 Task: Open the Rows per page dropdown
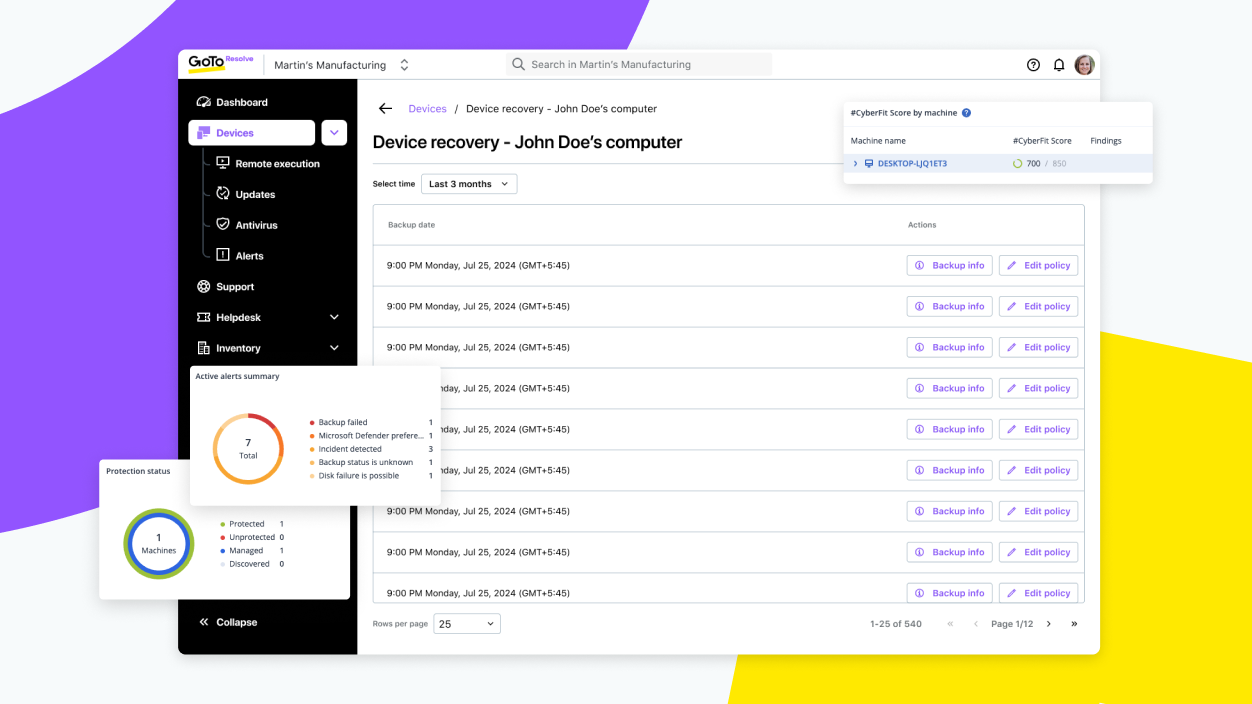click(x=466, y=623)
